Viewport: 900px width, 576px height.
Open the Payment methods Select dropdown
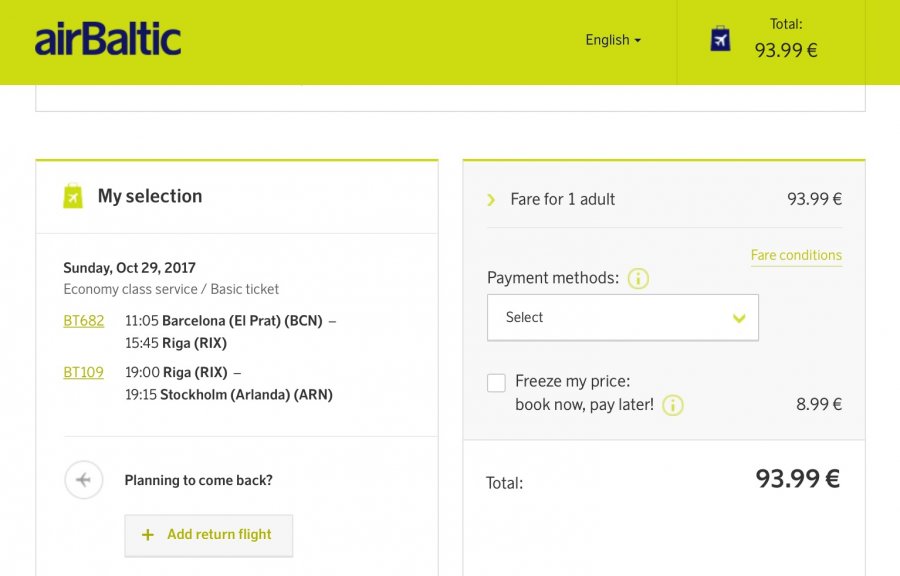[623, 318]
